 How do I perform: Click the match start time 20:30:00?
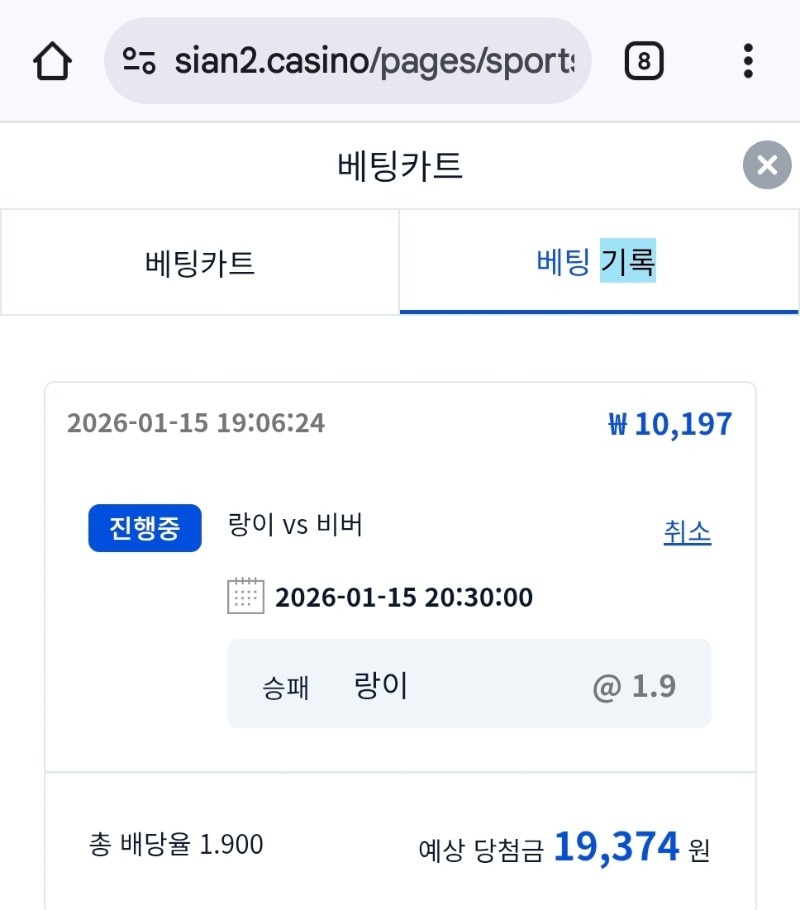[403, 598]
